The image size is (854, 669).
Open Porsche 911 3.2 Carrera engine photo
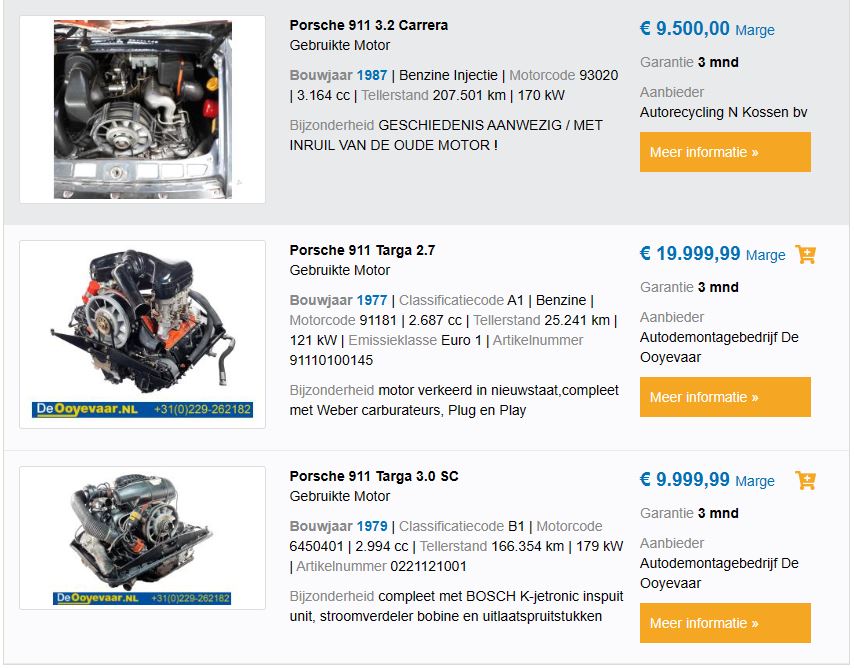click(x=142, y=109)
